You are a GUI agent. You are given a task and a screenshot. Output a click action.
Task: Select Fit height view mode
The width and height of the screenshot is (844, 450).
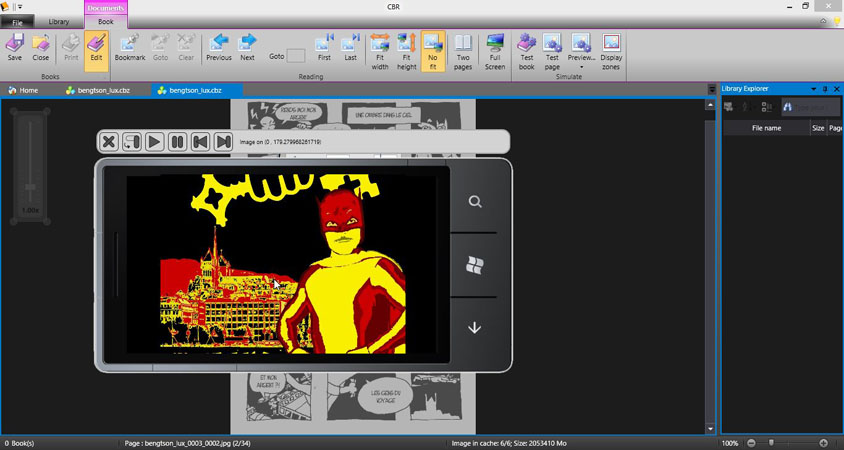[406, 52]
